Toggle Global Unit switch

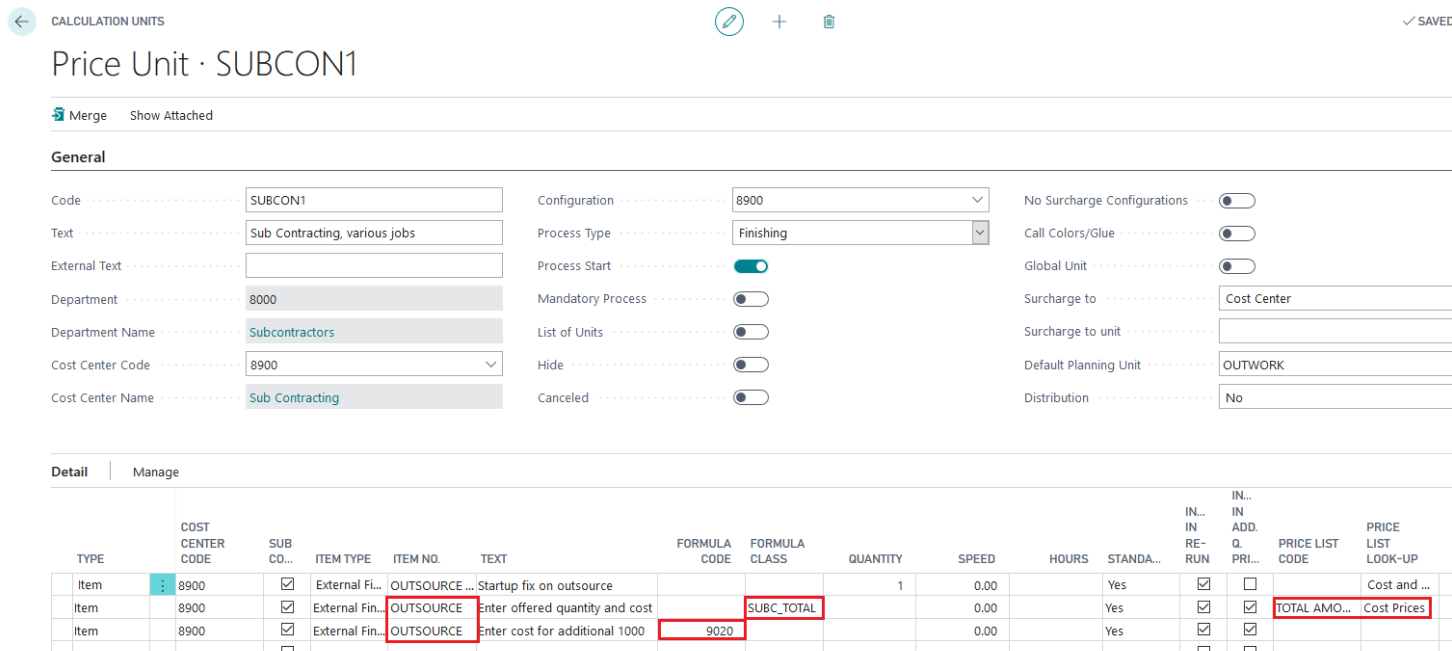[x=1237, y=266]
